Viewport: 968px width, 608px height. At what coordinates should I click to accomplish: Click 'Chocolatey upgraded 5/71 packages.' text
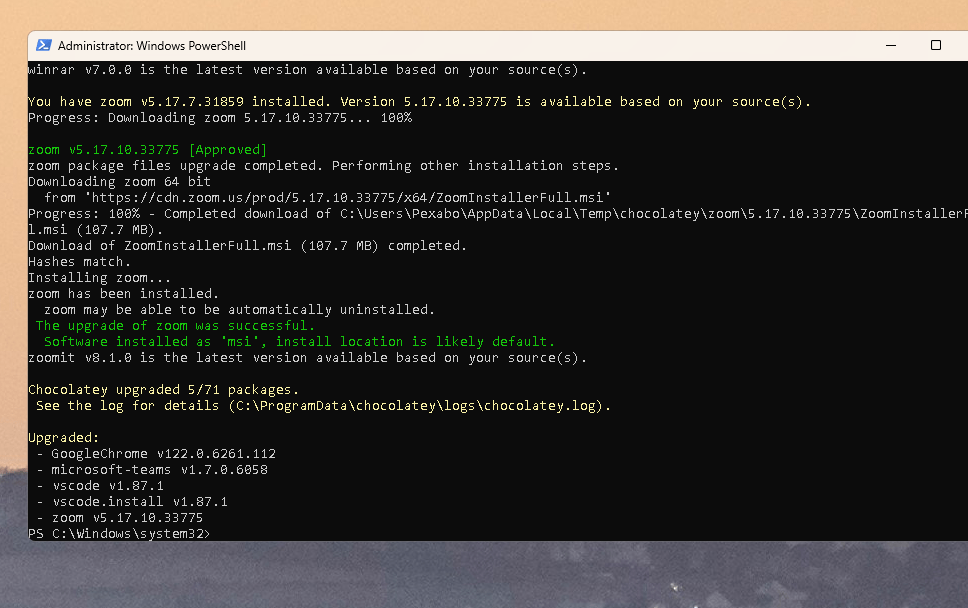tap(164, 389)
